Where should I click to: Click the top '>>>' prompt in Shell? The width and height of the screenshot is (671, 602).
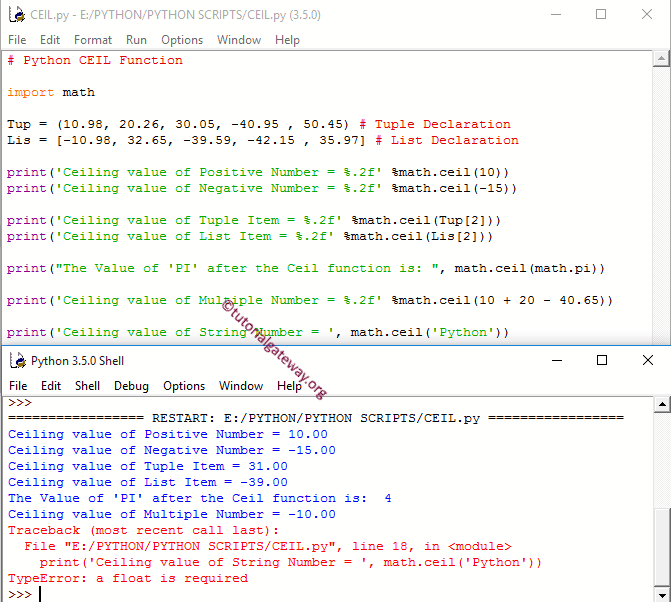coord(20,403)
